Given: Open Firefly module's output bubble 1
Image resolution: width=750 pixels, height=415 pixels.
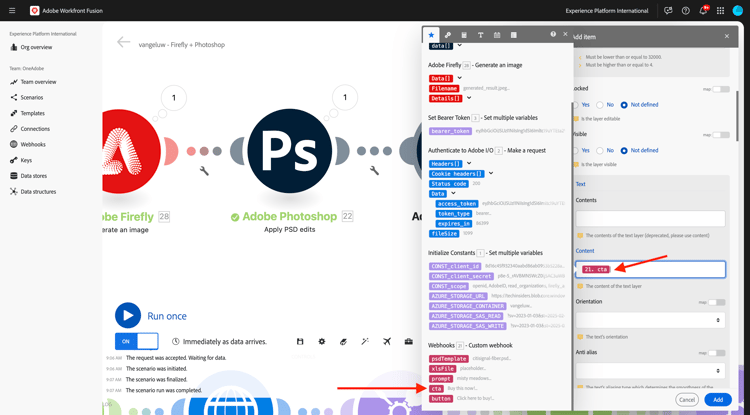Looking at the screenshot, I should (x=174, y=98).
